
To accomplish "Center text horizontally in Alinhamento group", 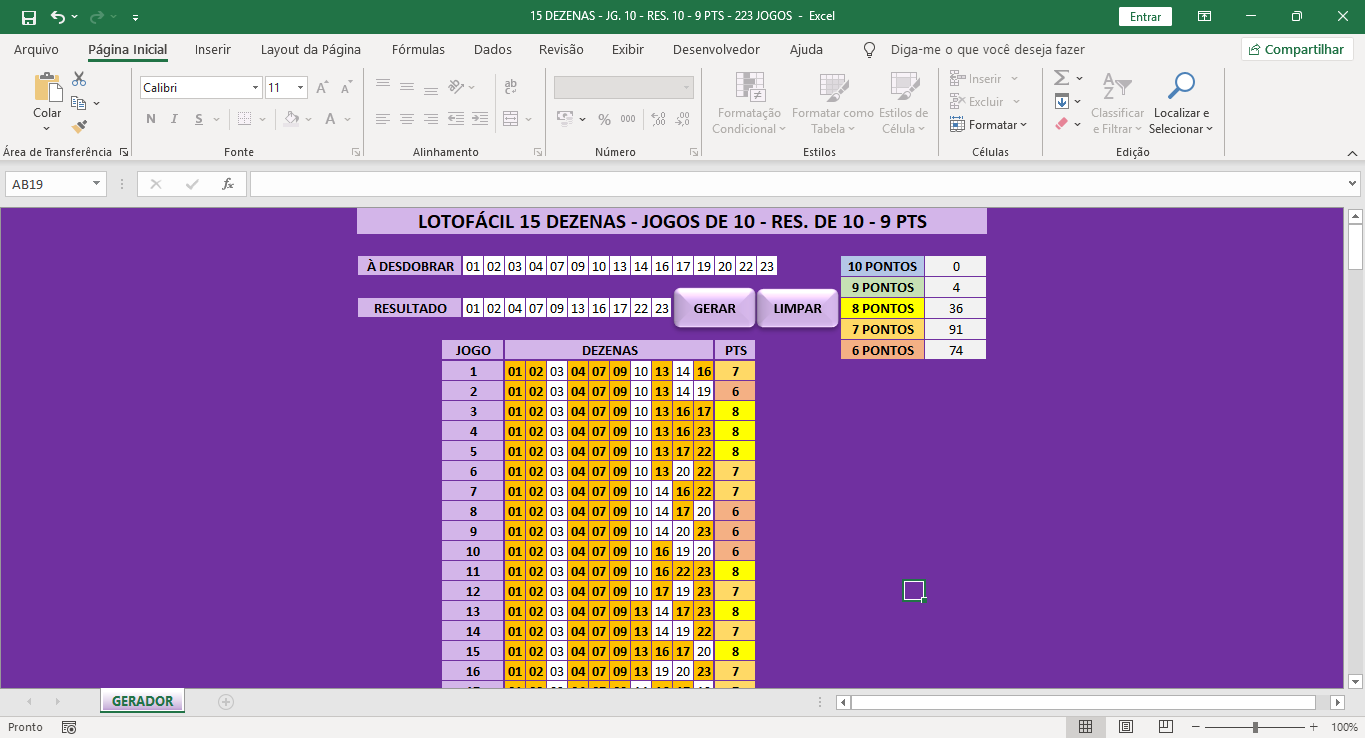I will coord(407,119).
